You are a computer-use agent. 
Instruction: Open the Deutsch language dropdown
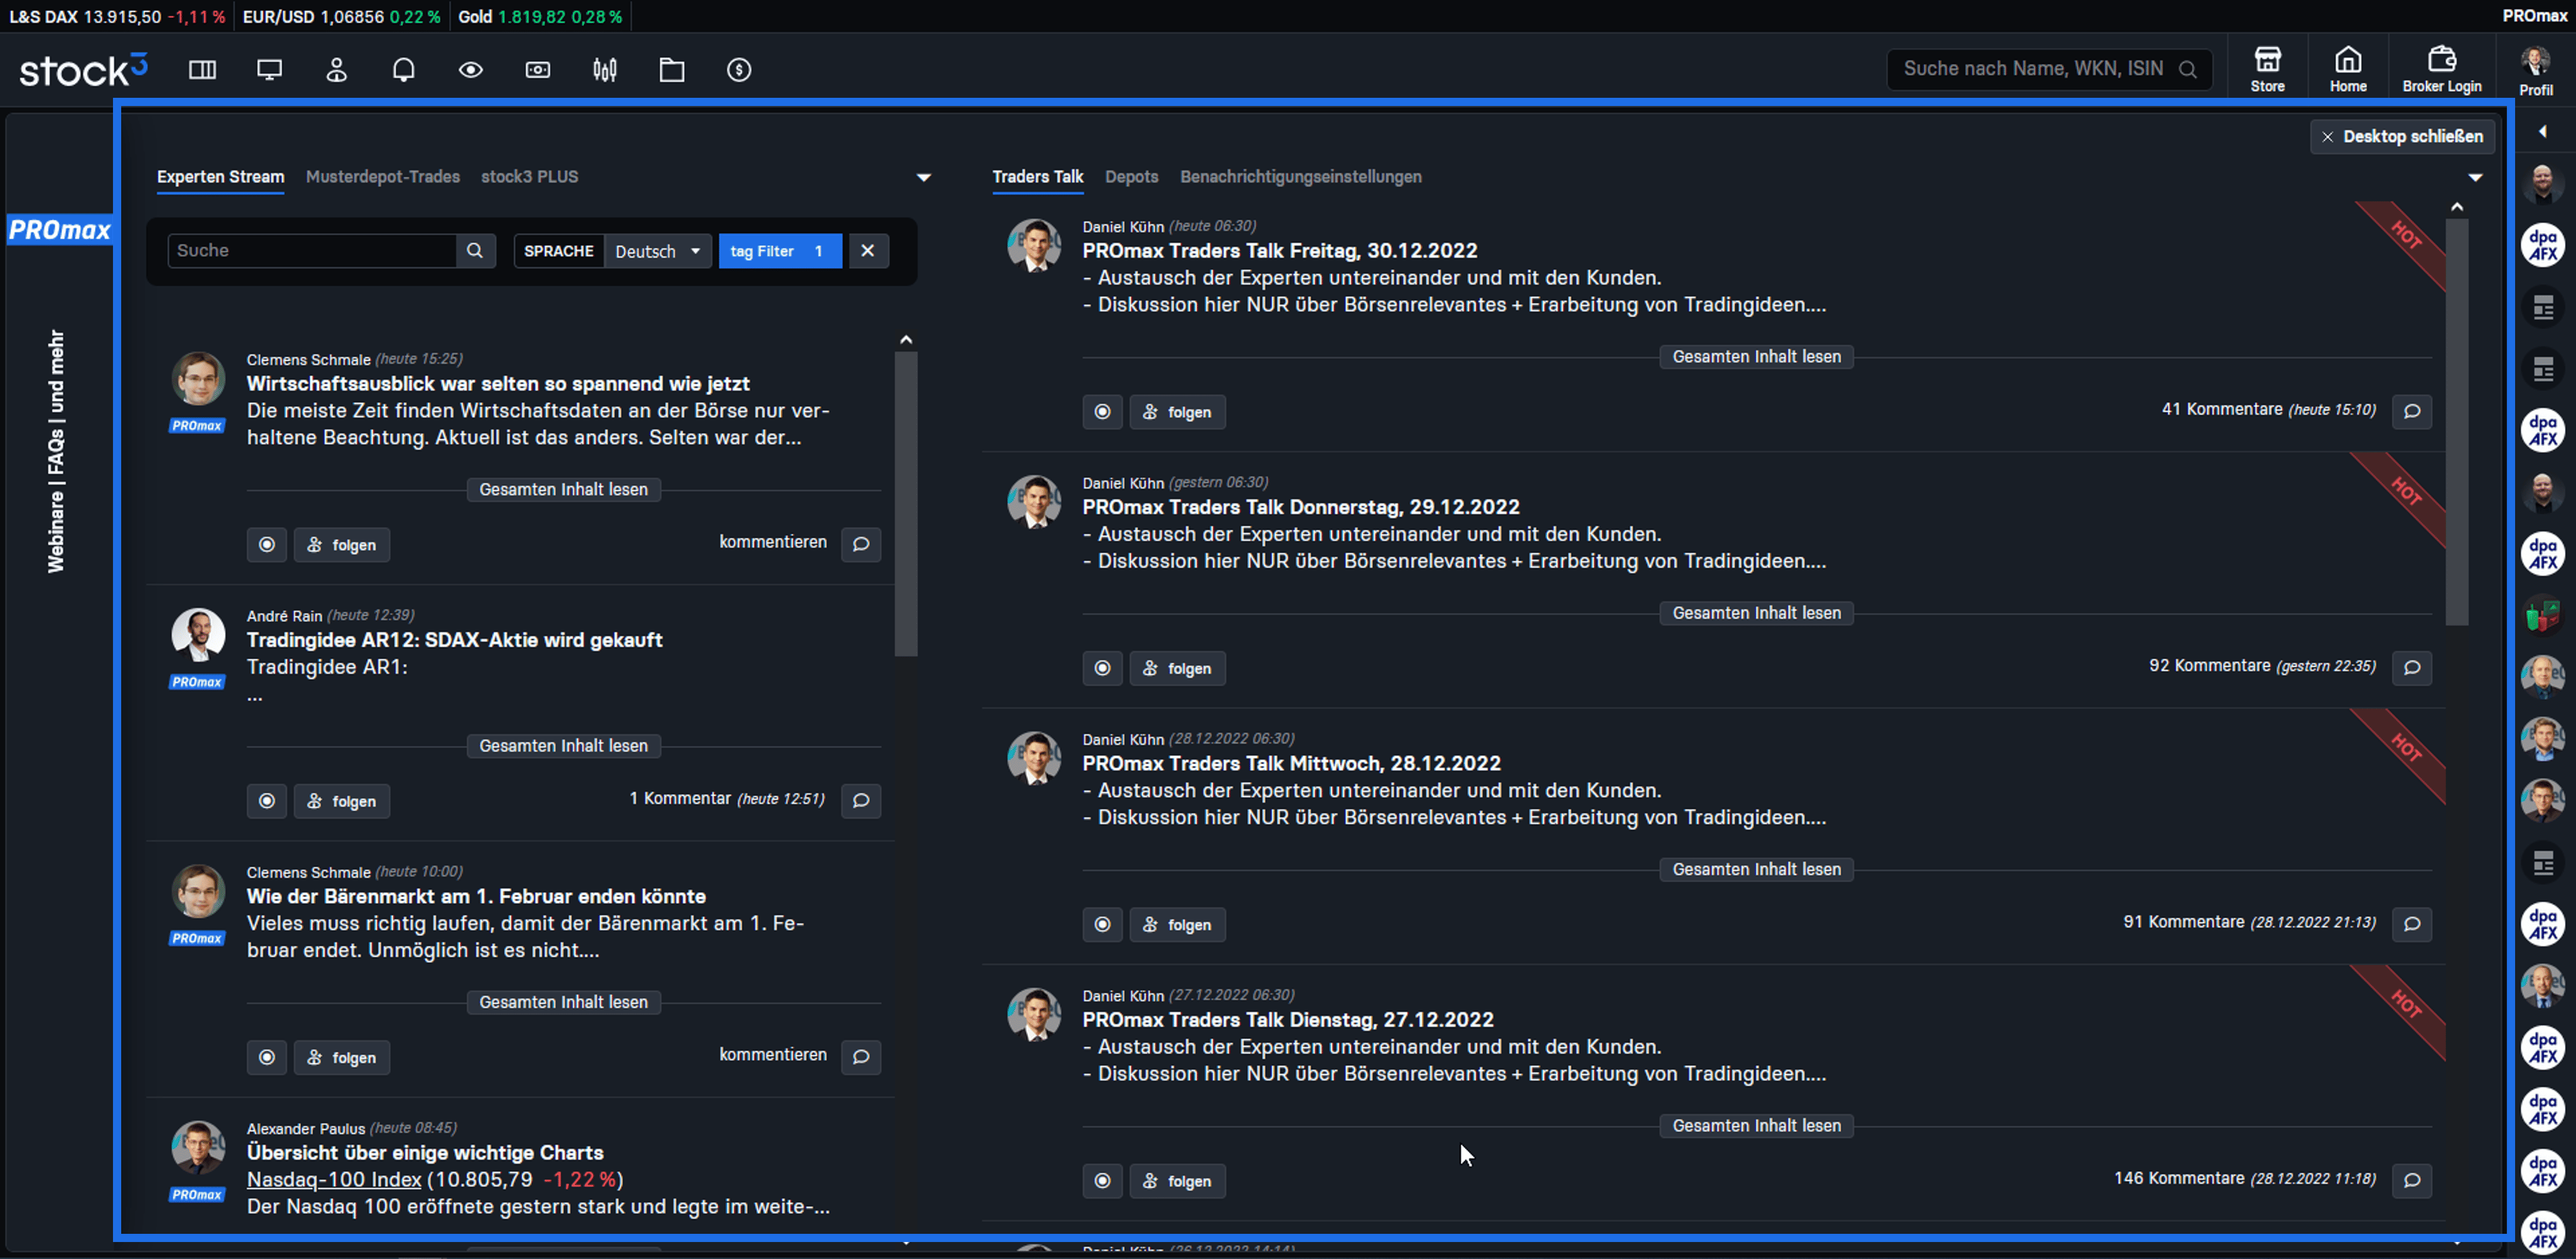pyautogui.click(x=657, y=251)
